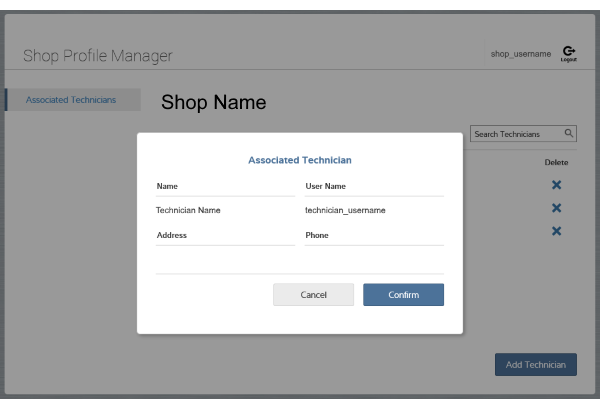Screen dimensions: 600x409
Task: Delete the second technician row
Action: (x=556, y=208)
